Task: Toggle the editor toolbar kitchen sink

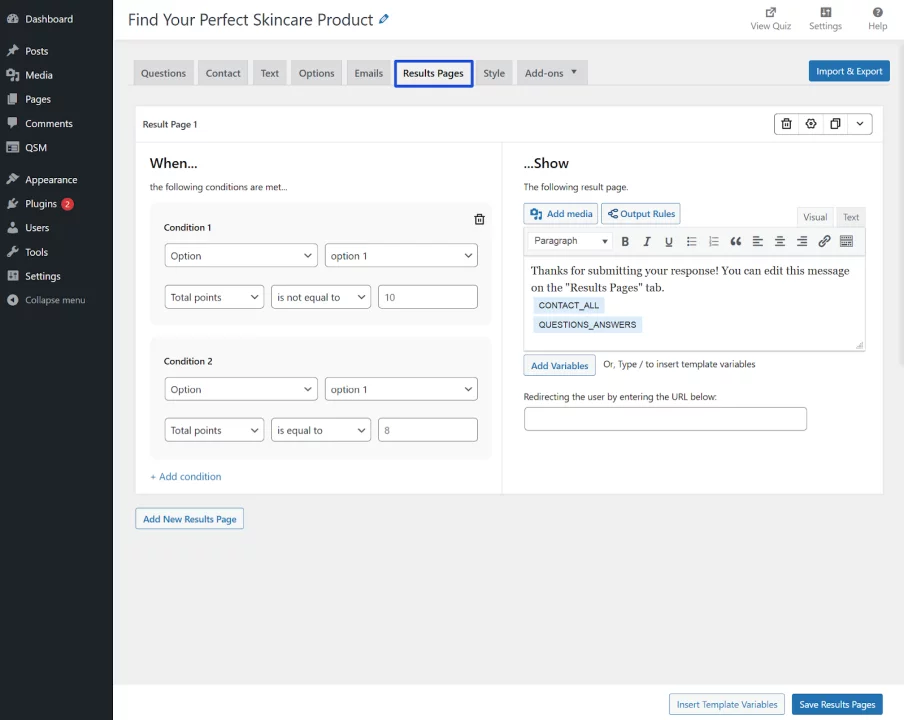Action: 846,242
